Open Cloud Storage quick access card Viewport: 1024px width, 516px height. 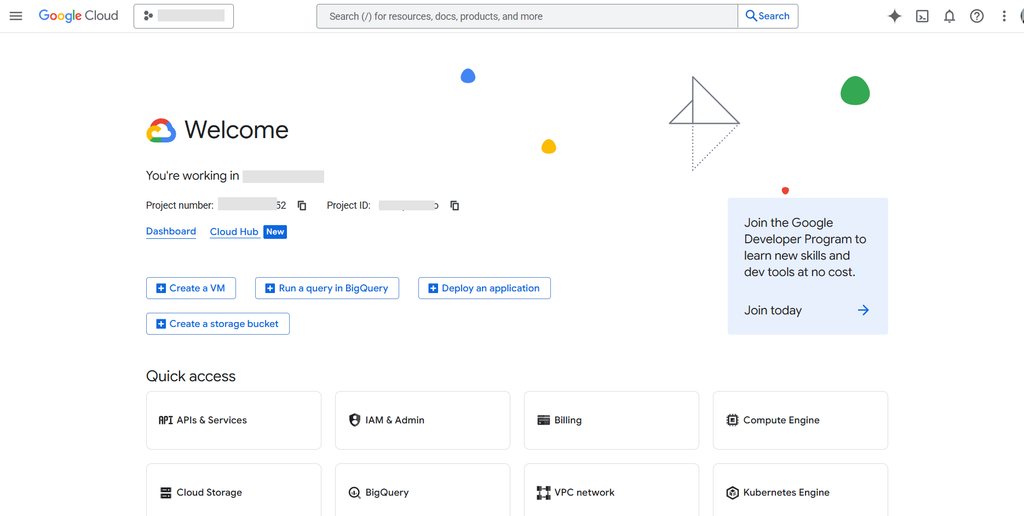[234, 490]
